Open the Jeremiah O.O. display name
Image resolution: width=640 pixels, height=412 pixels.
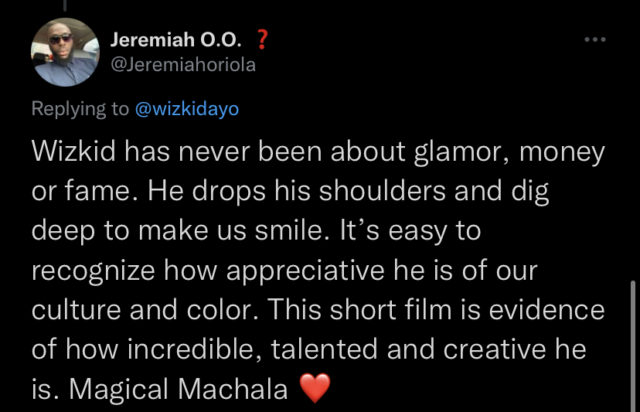point(176,40)
